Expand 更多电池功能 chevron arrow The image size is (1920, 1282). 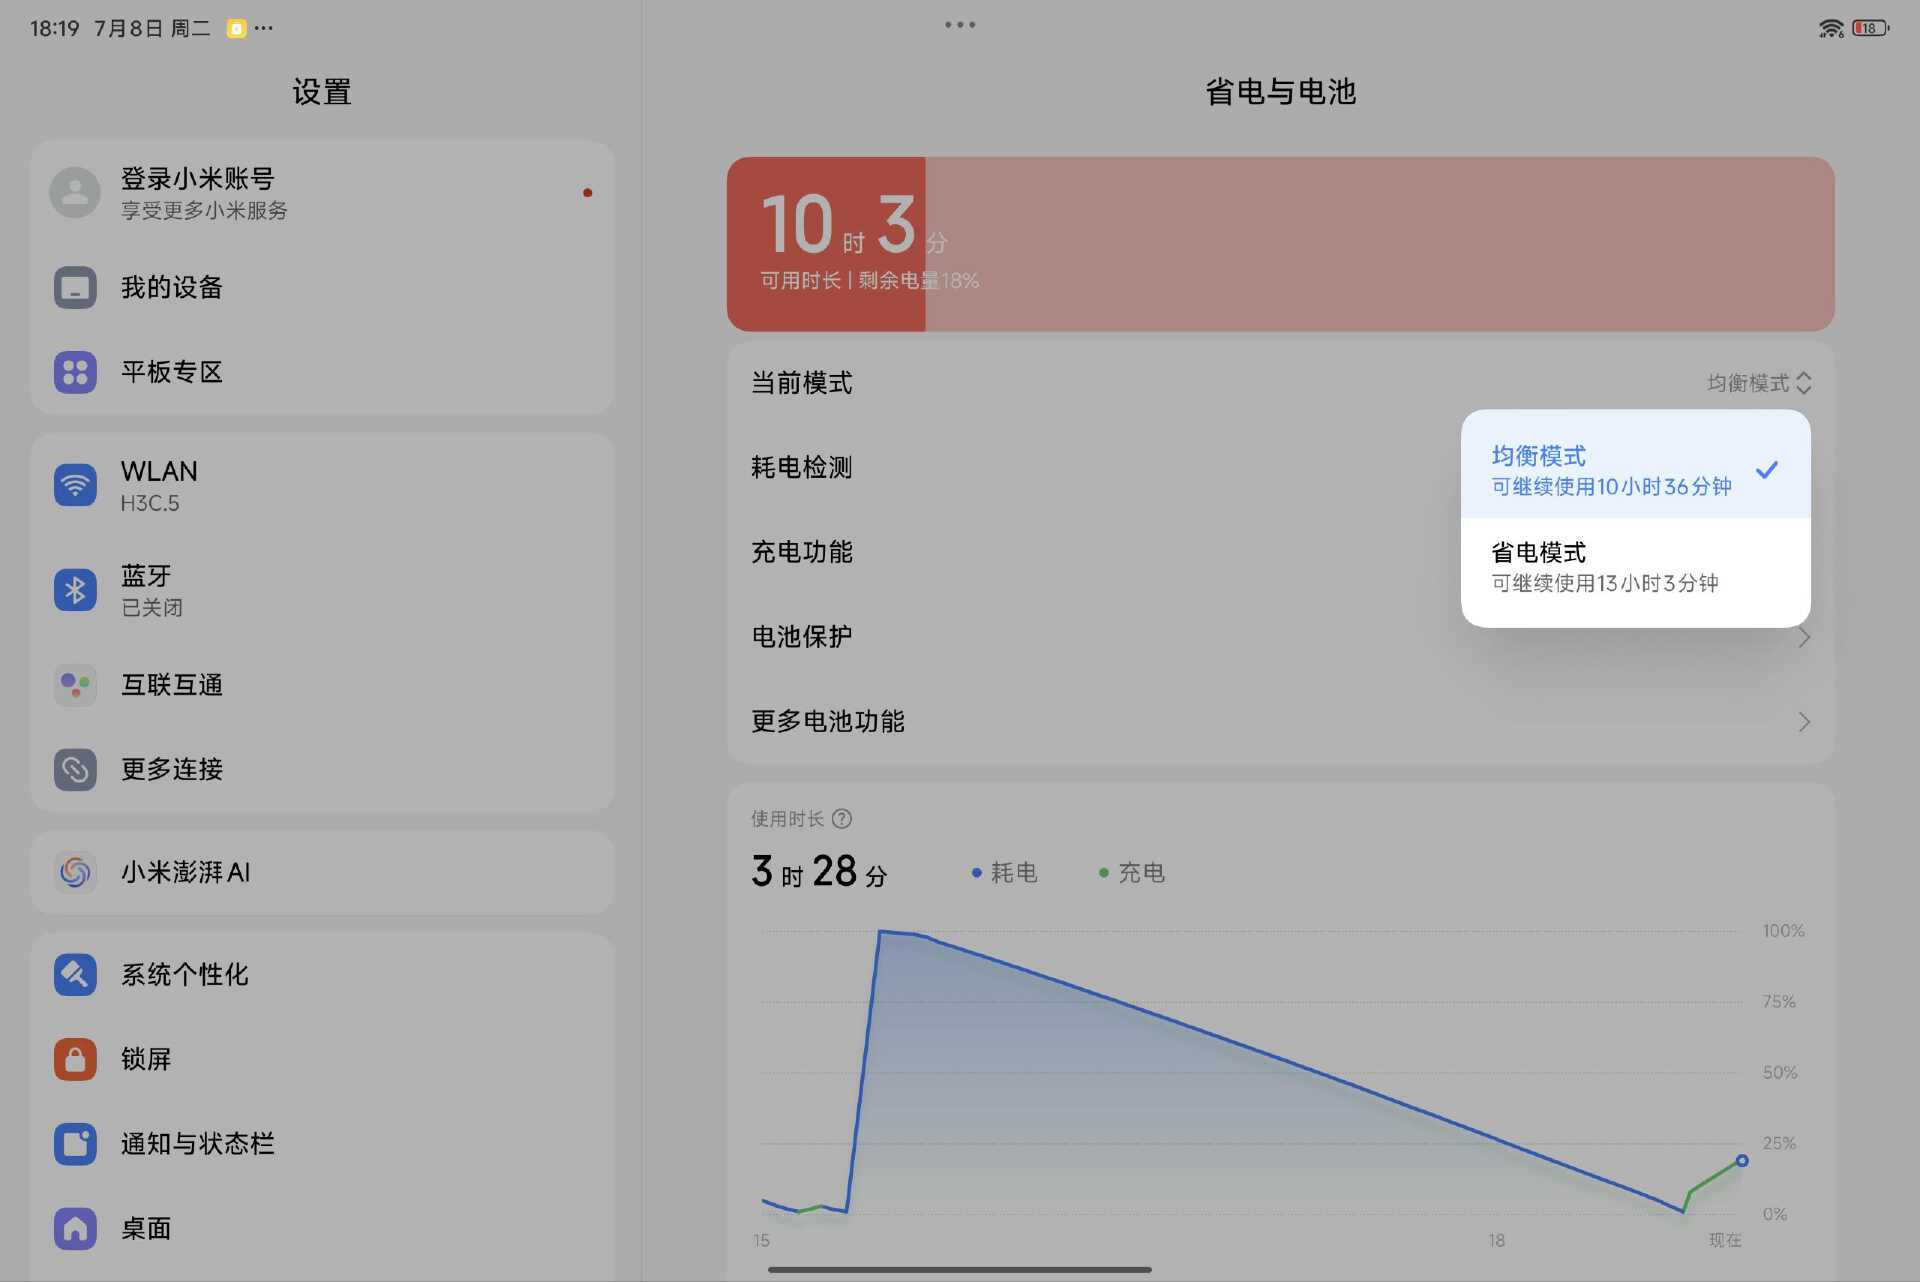point(1804,722)
